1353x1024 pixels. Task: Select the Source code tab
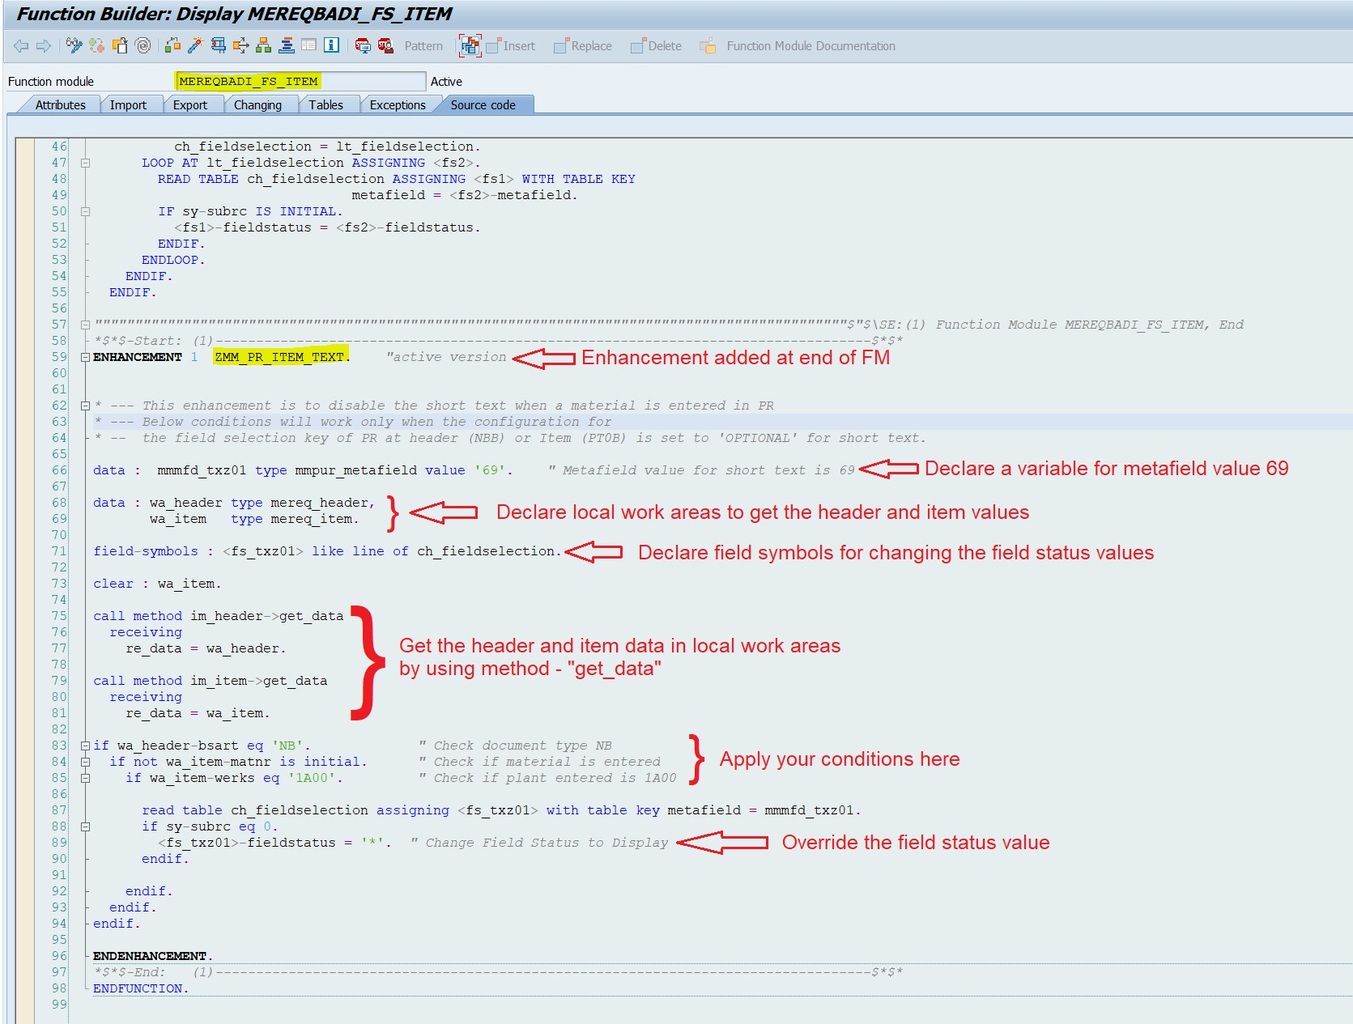click(483, 105)
